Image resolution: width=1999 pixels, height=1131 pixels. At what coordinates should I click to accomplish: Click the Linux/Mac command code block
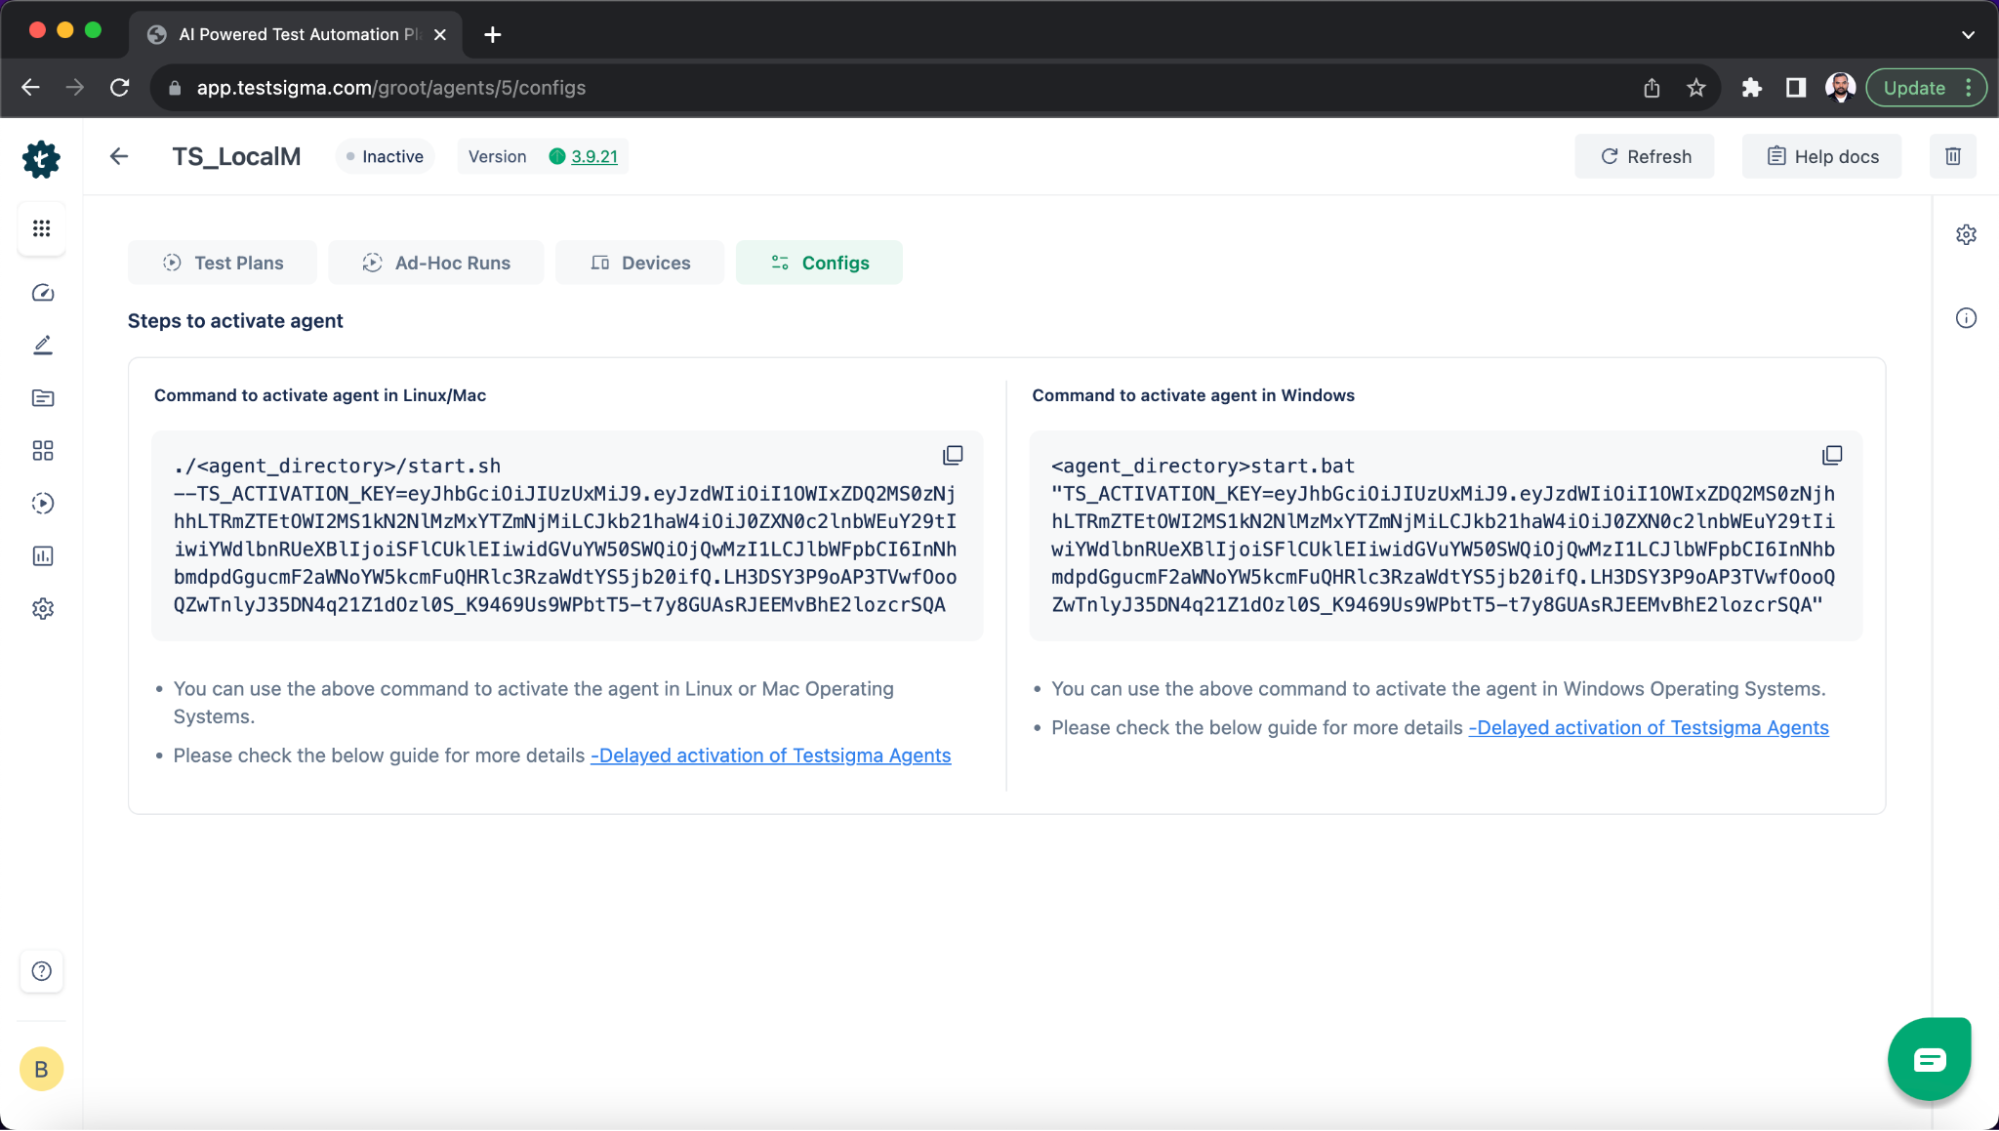point(567,536)
